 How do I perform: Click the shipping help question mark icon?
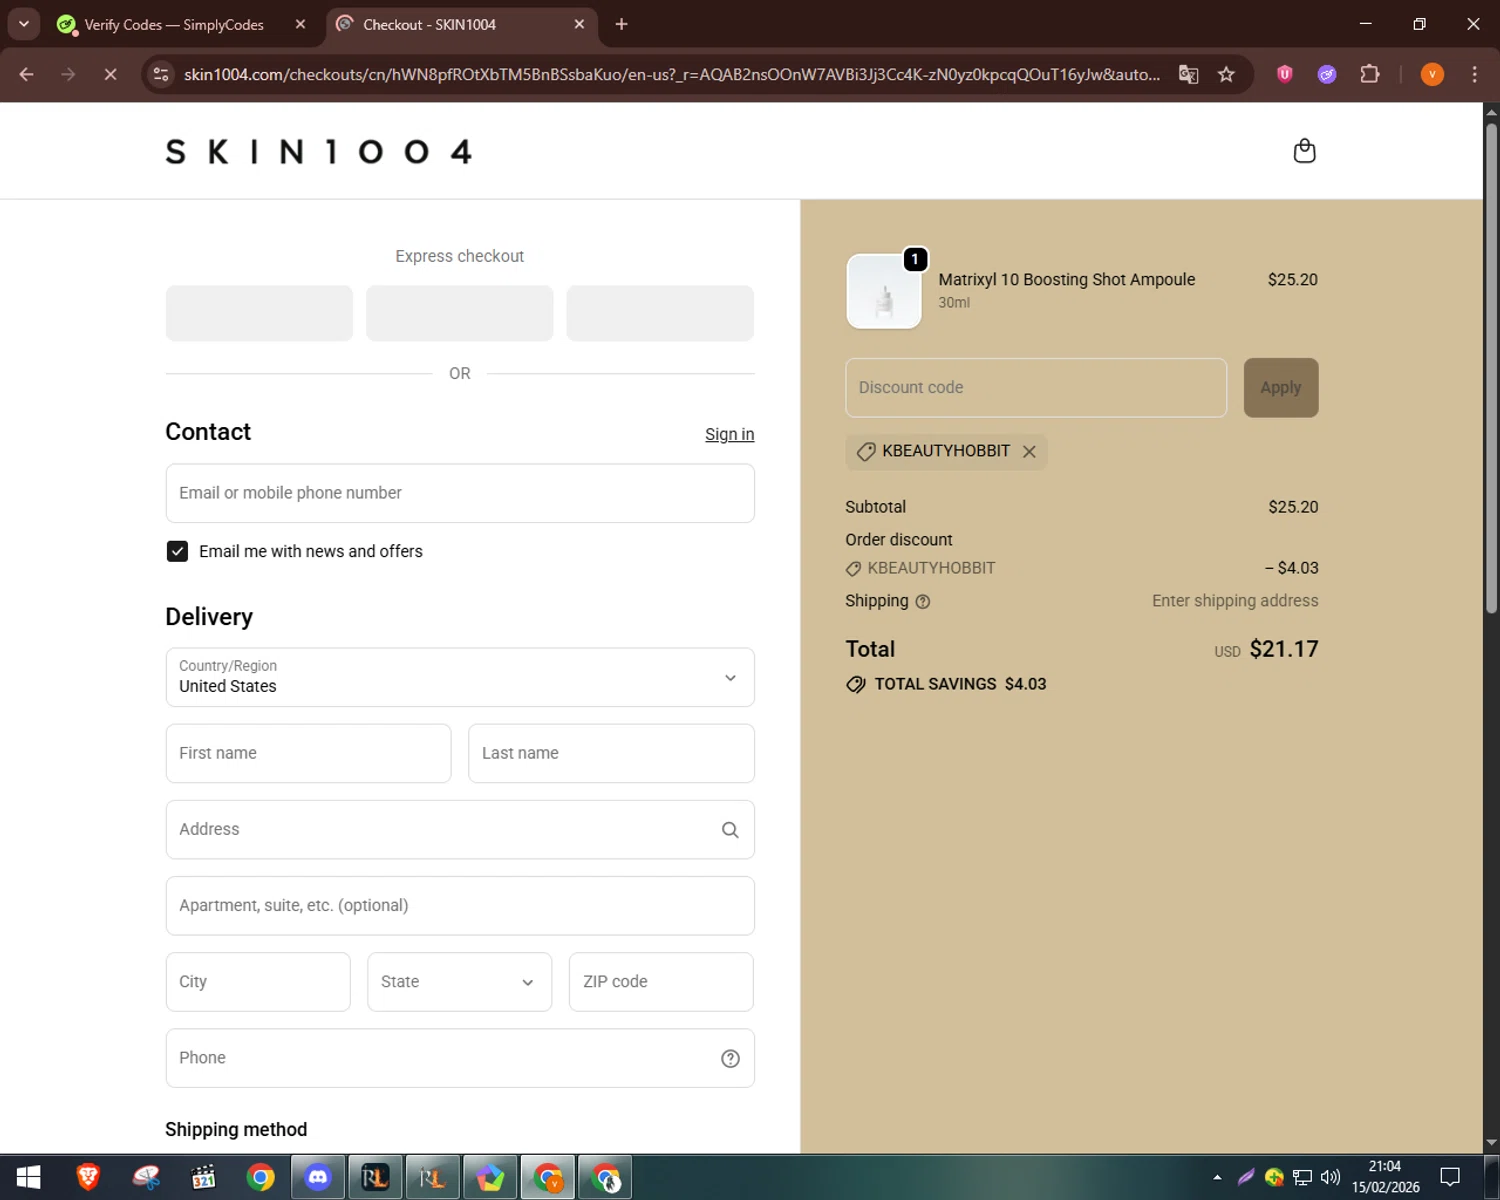(923, 602)
